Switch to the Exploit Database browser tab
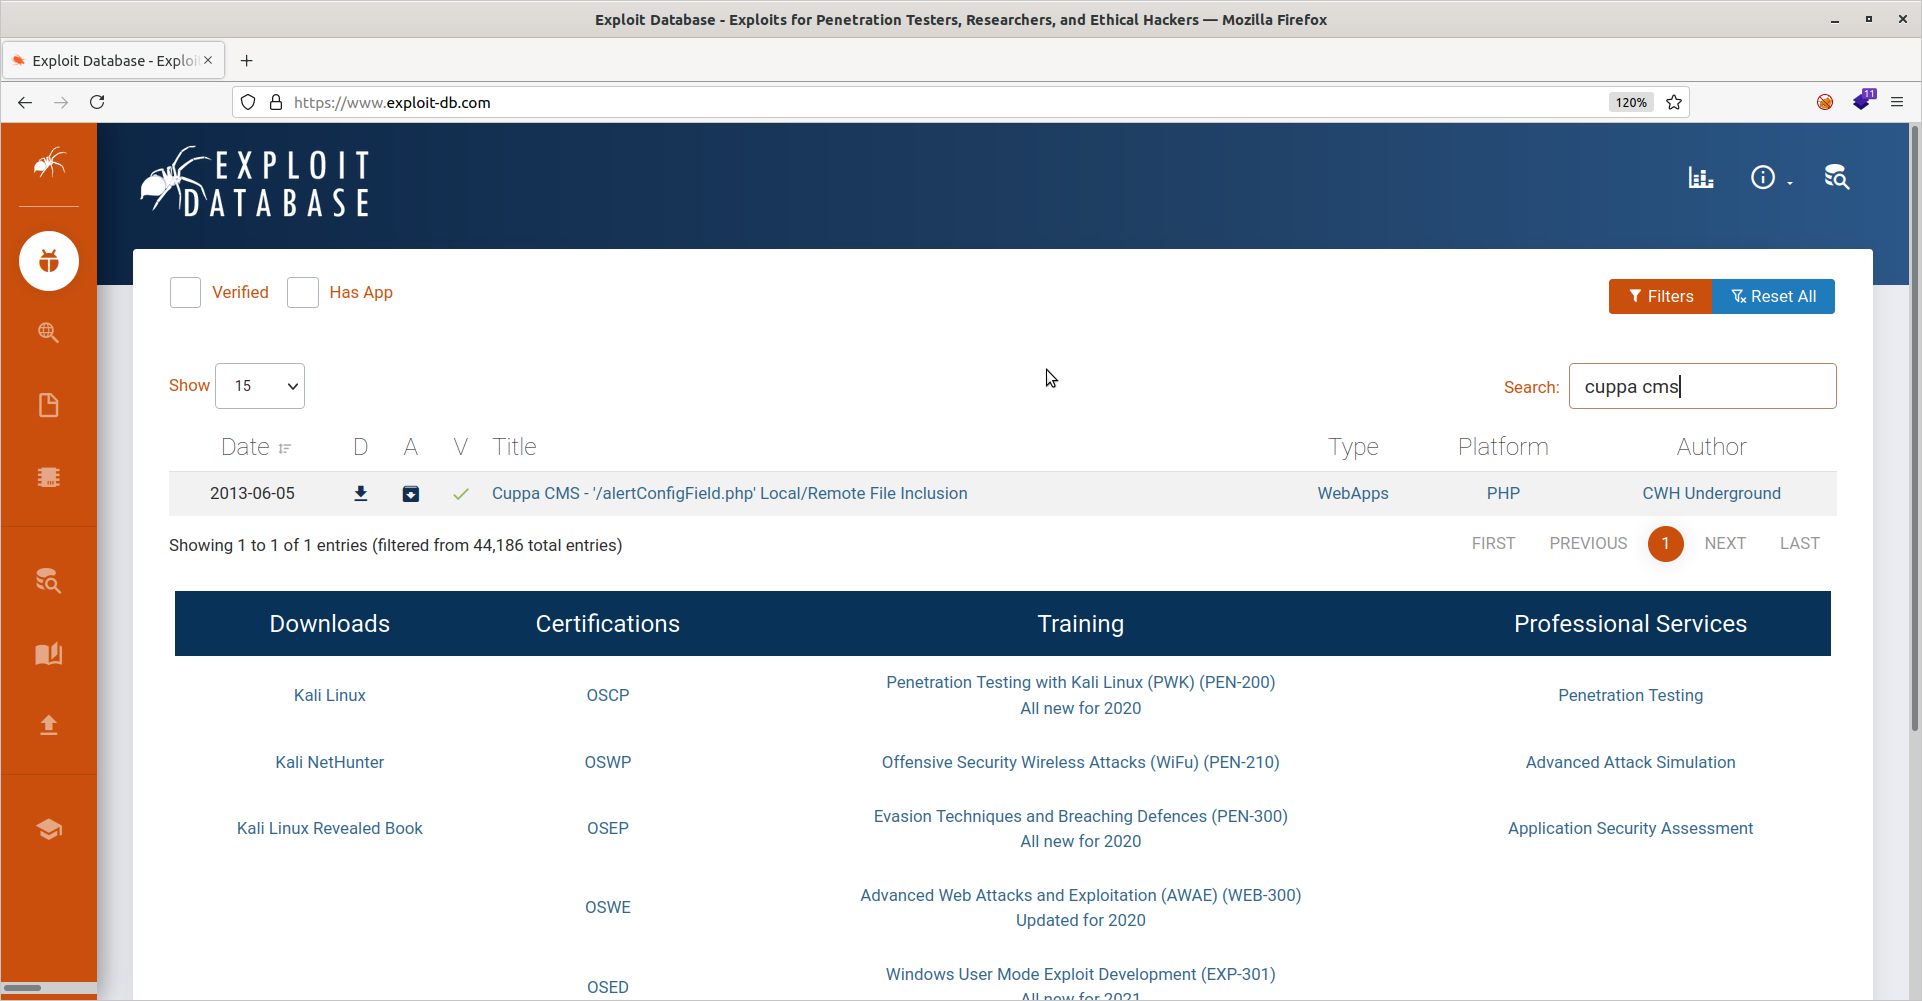Image resolution: width=1922 pixels, height=1001 pixels. (114, 60)
